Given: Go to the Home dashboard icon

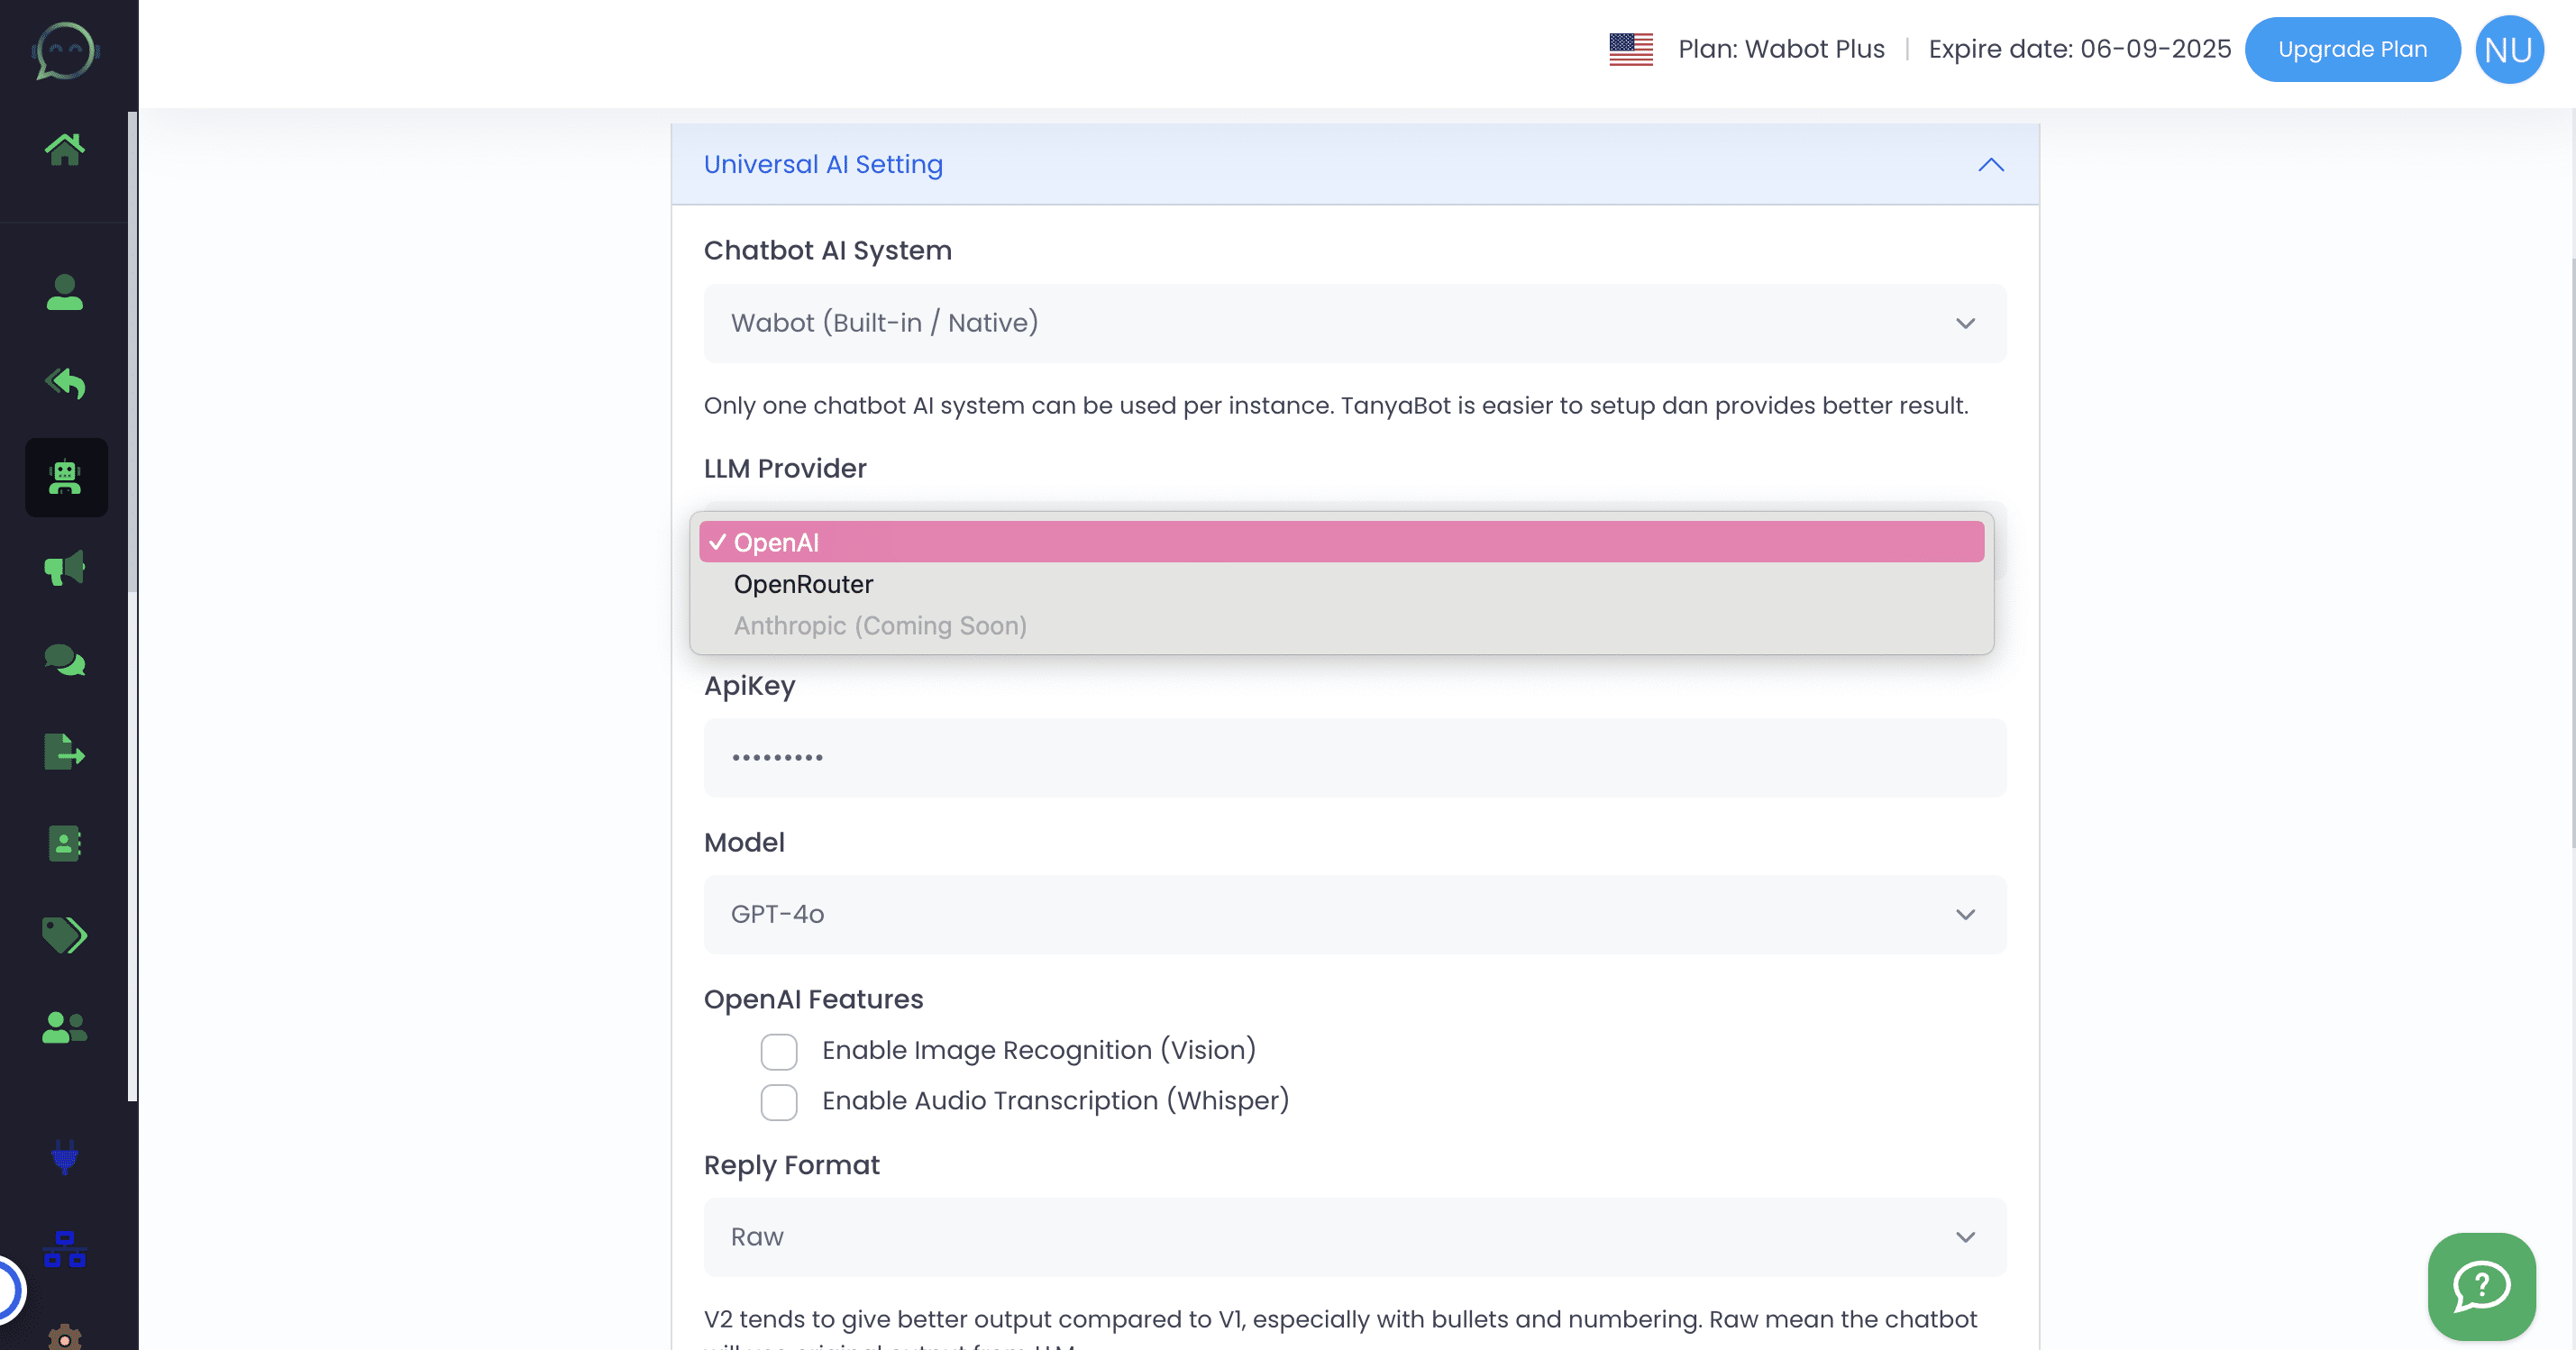Looking at the screenshot, I should coord(65,149).
